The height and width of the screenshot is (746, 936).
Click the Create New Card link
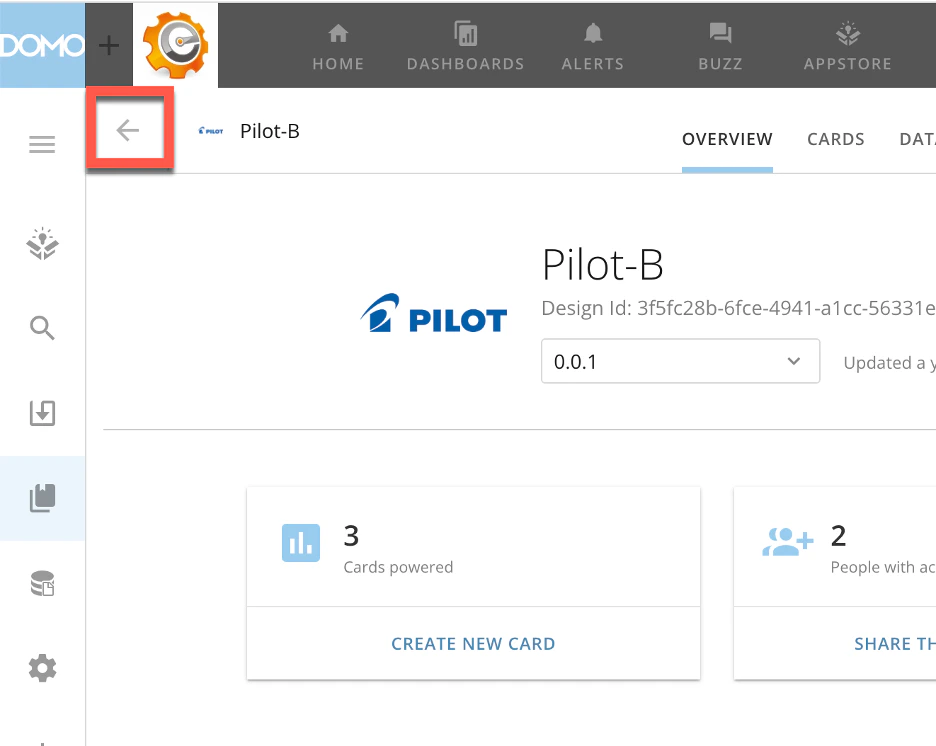[473, 643]
